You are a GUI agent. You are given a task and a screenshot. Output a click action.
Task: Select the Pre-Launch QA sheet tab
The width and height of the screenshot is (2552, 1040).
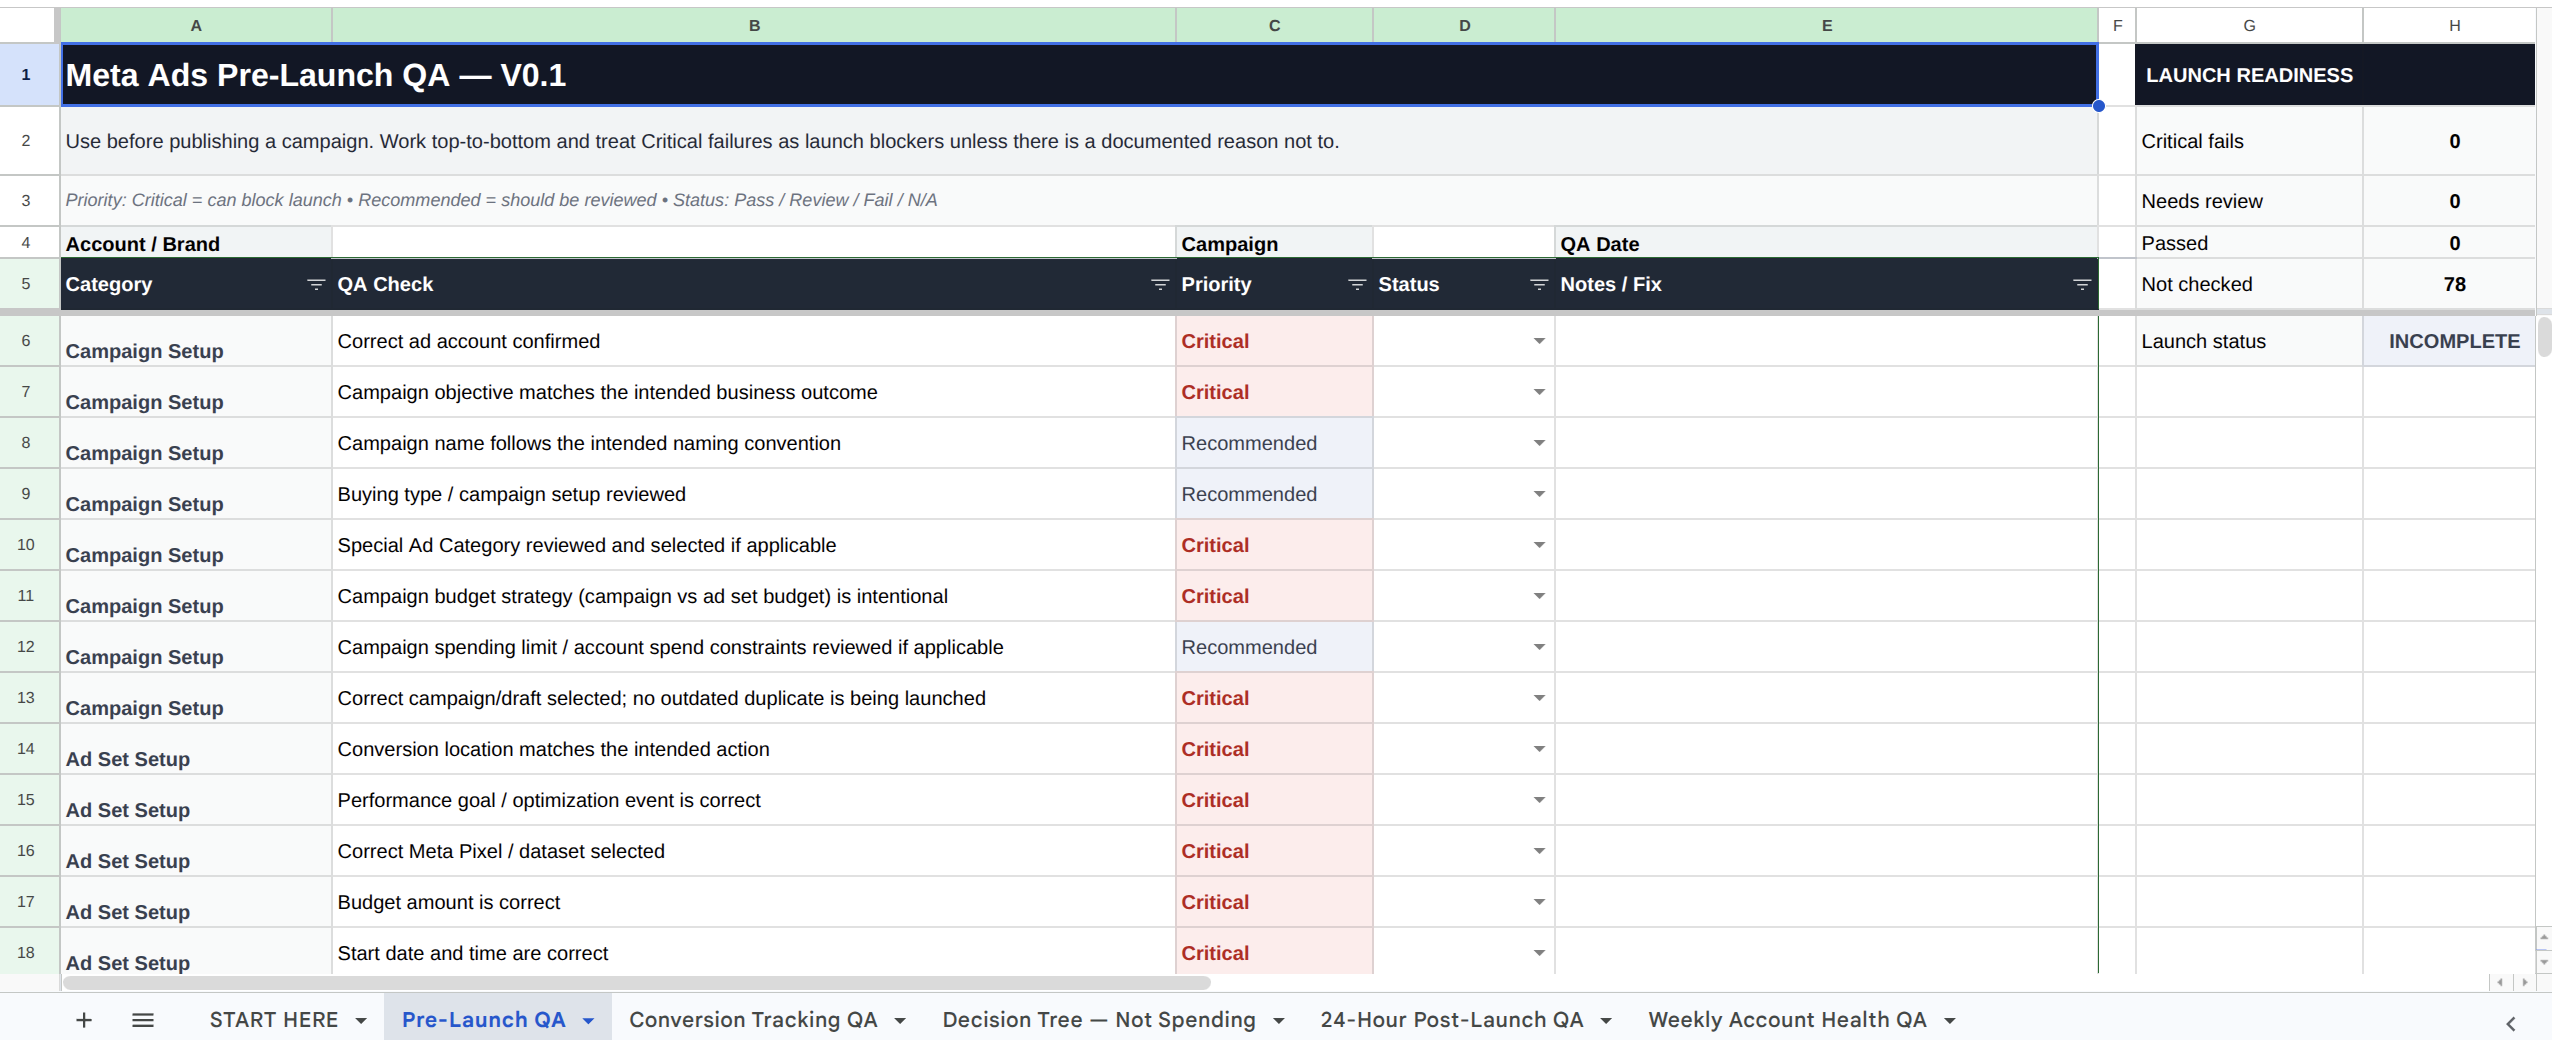tap(483, 1020)
